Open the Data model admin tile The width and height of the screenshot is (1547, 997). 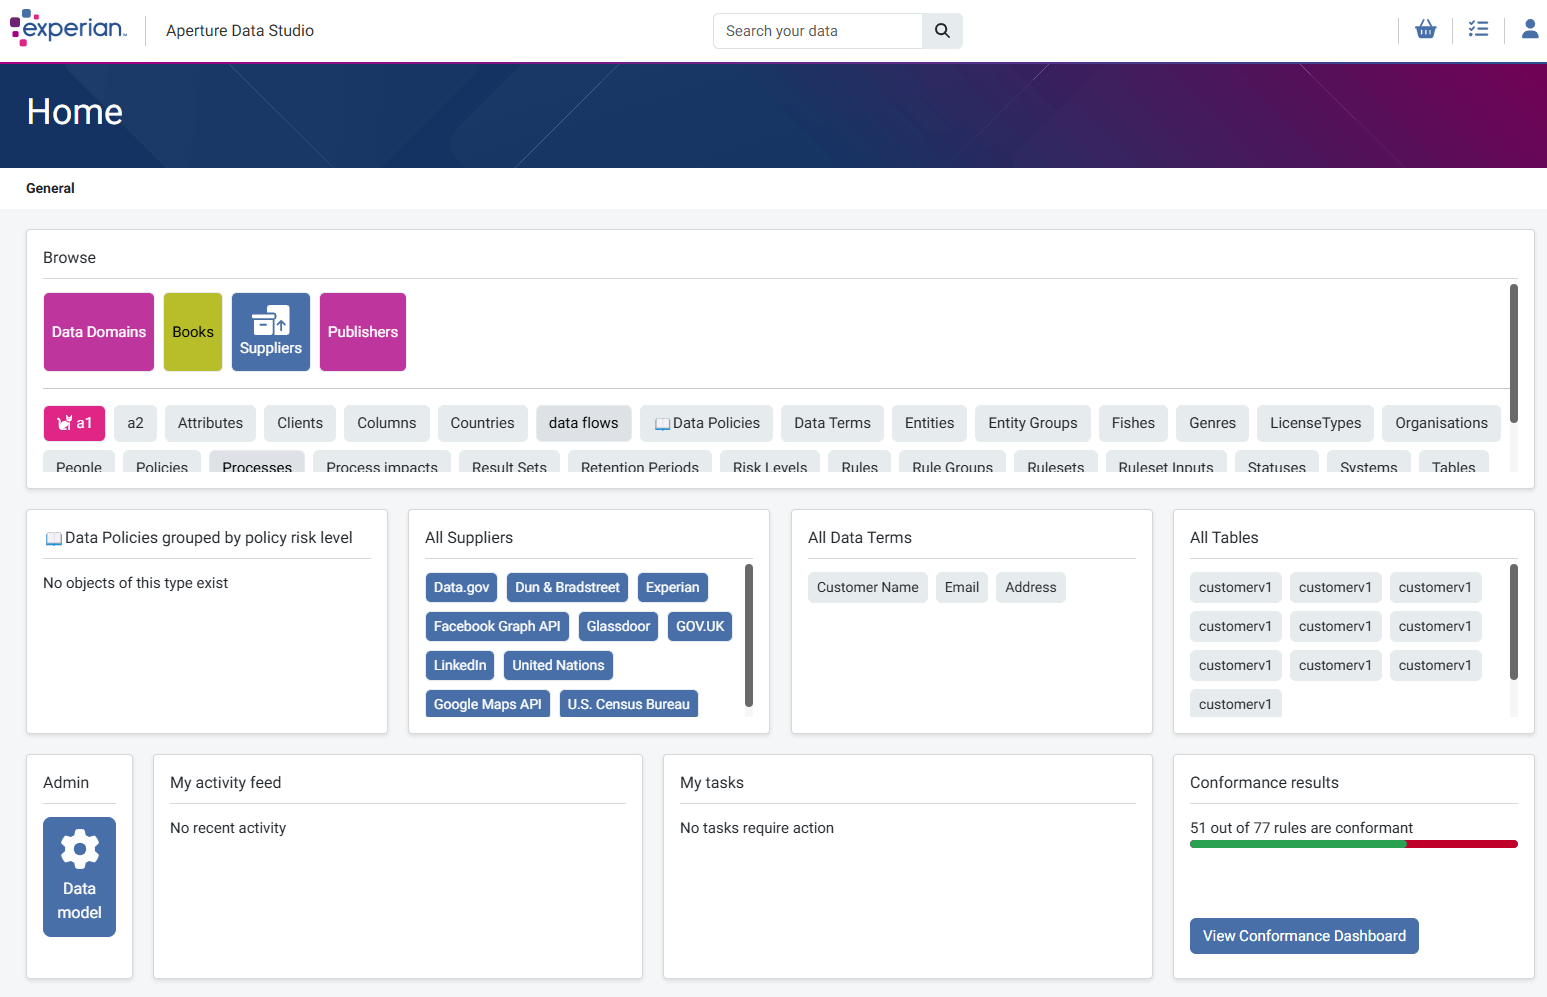click(79, 877)
